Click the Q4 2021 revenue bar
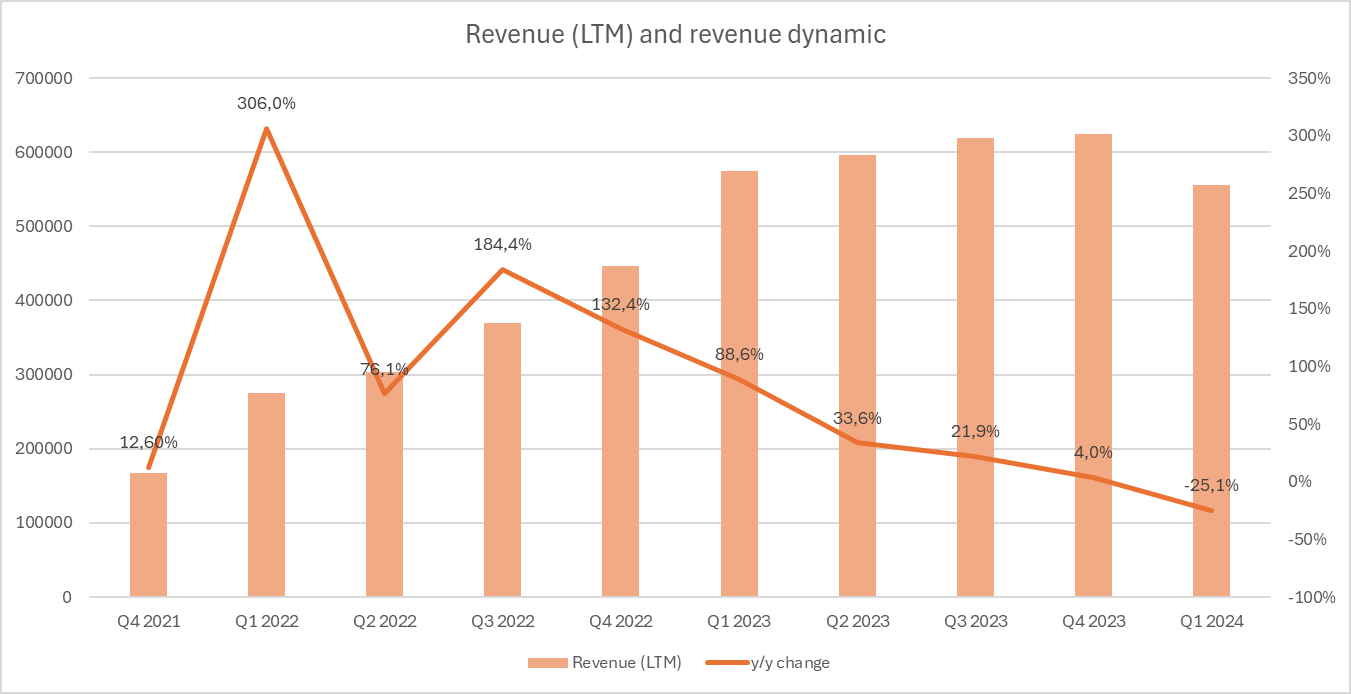The height and width of the screenshot is (694, 1351). [149, 535]
